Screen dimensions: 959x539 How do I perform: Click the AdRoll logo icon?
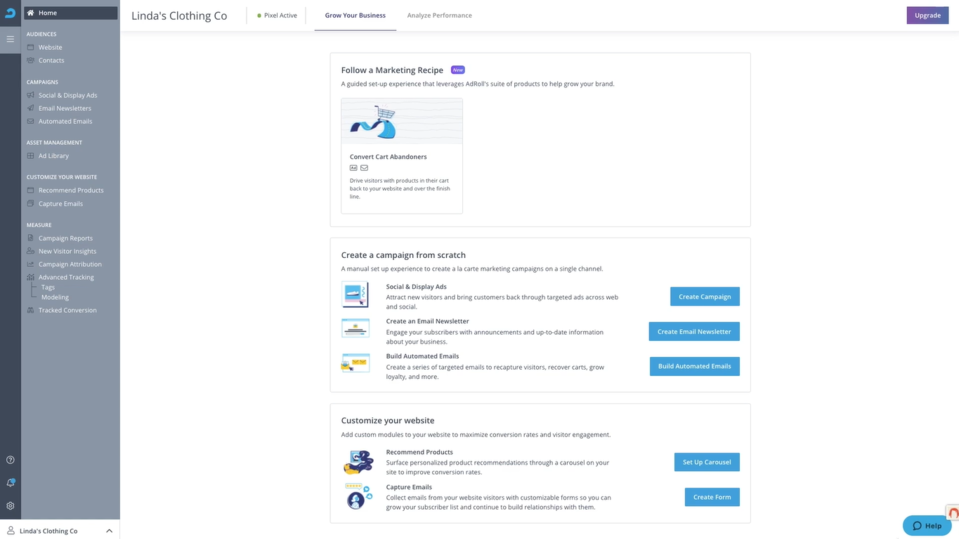pyautogui.click(x=10, y=13)
